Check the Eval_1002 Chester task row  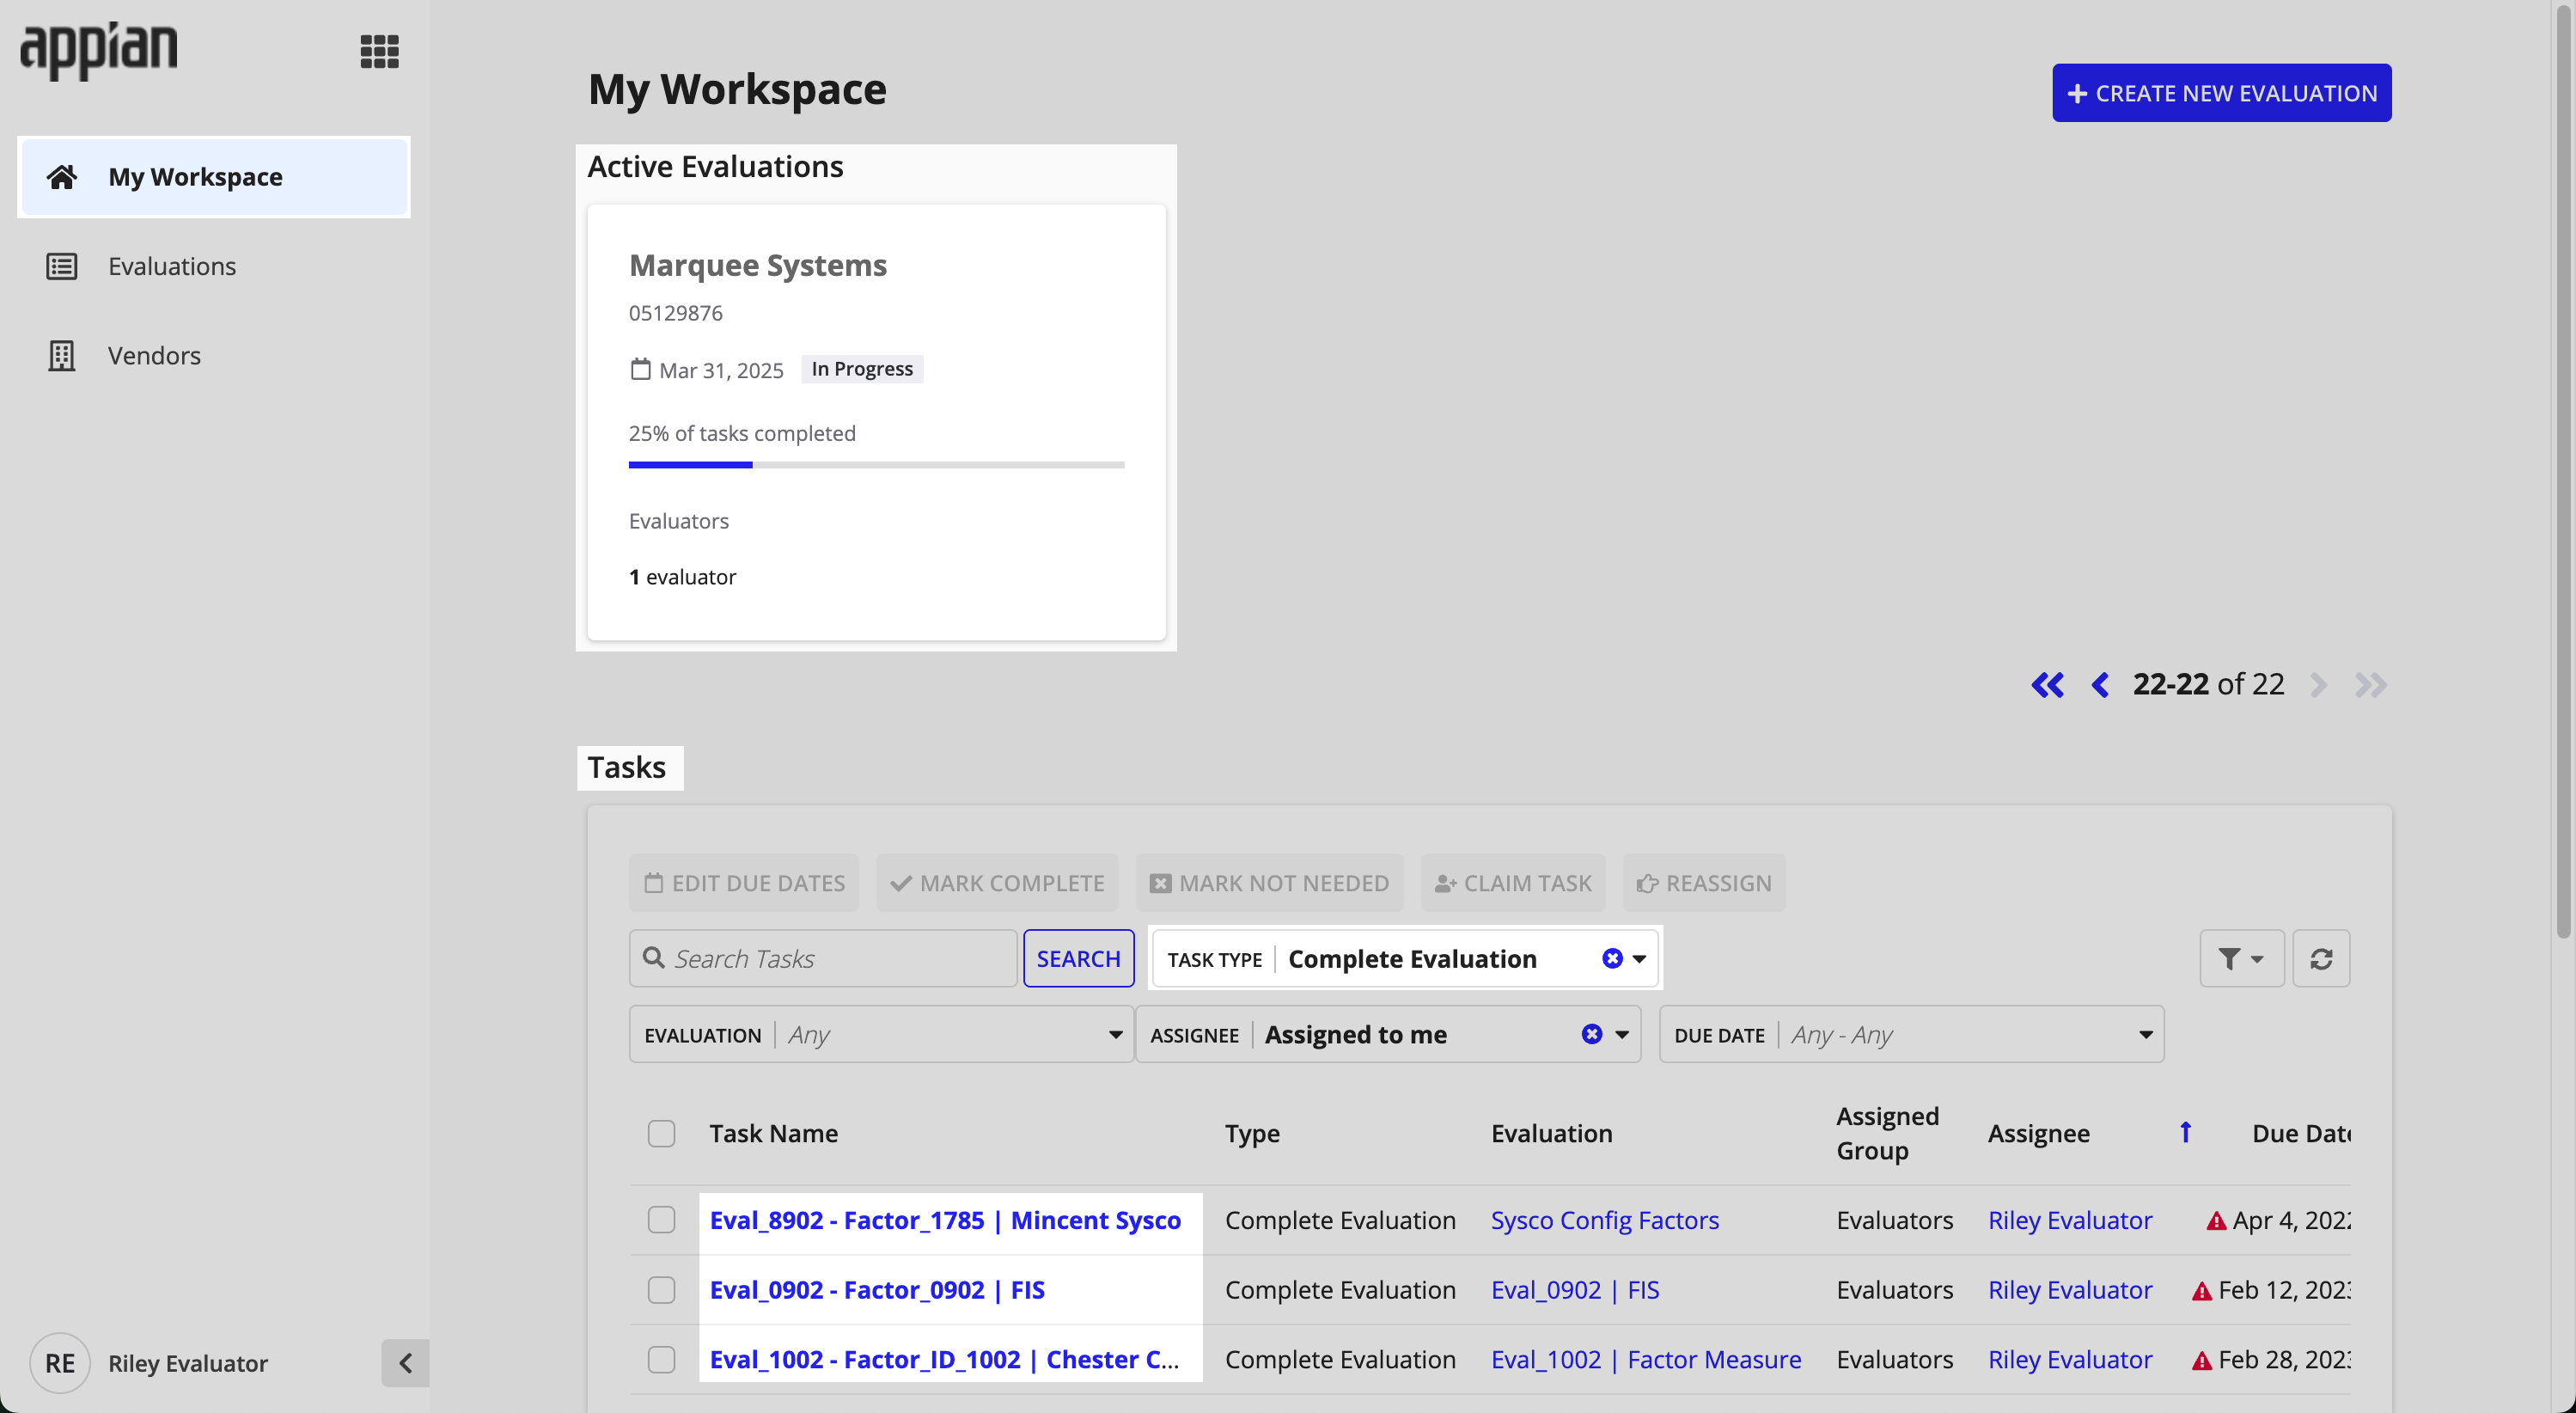[661, 1360]
